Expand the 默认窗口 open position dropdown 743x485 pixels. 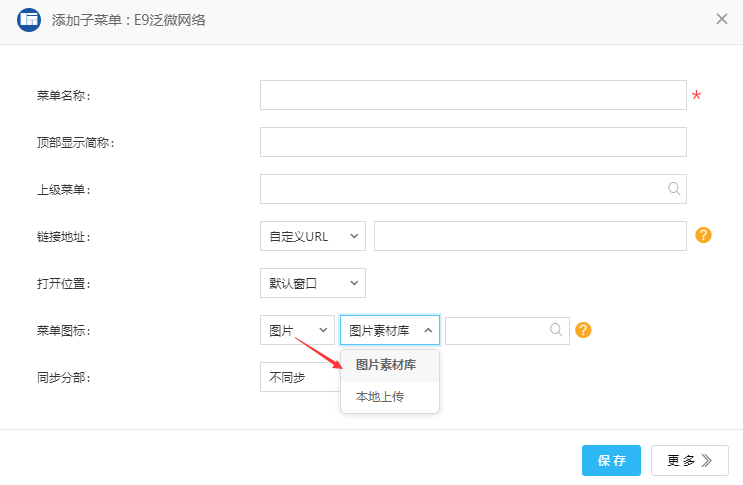[x=312, y=283]
